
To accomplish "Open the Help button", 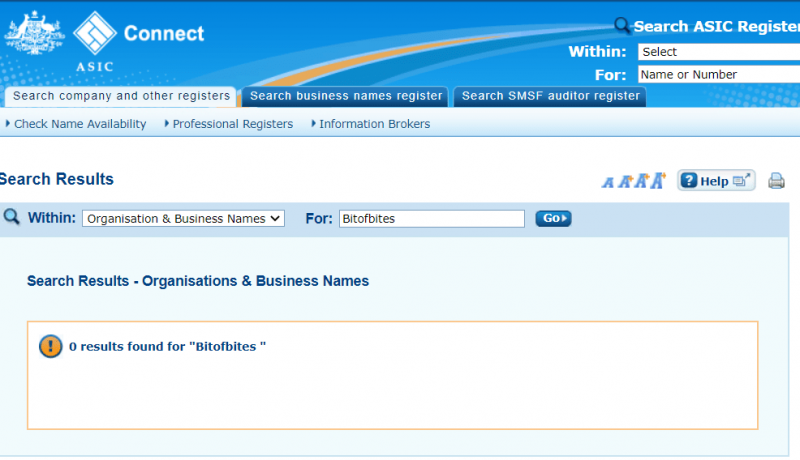I will (x=716, y=181).
